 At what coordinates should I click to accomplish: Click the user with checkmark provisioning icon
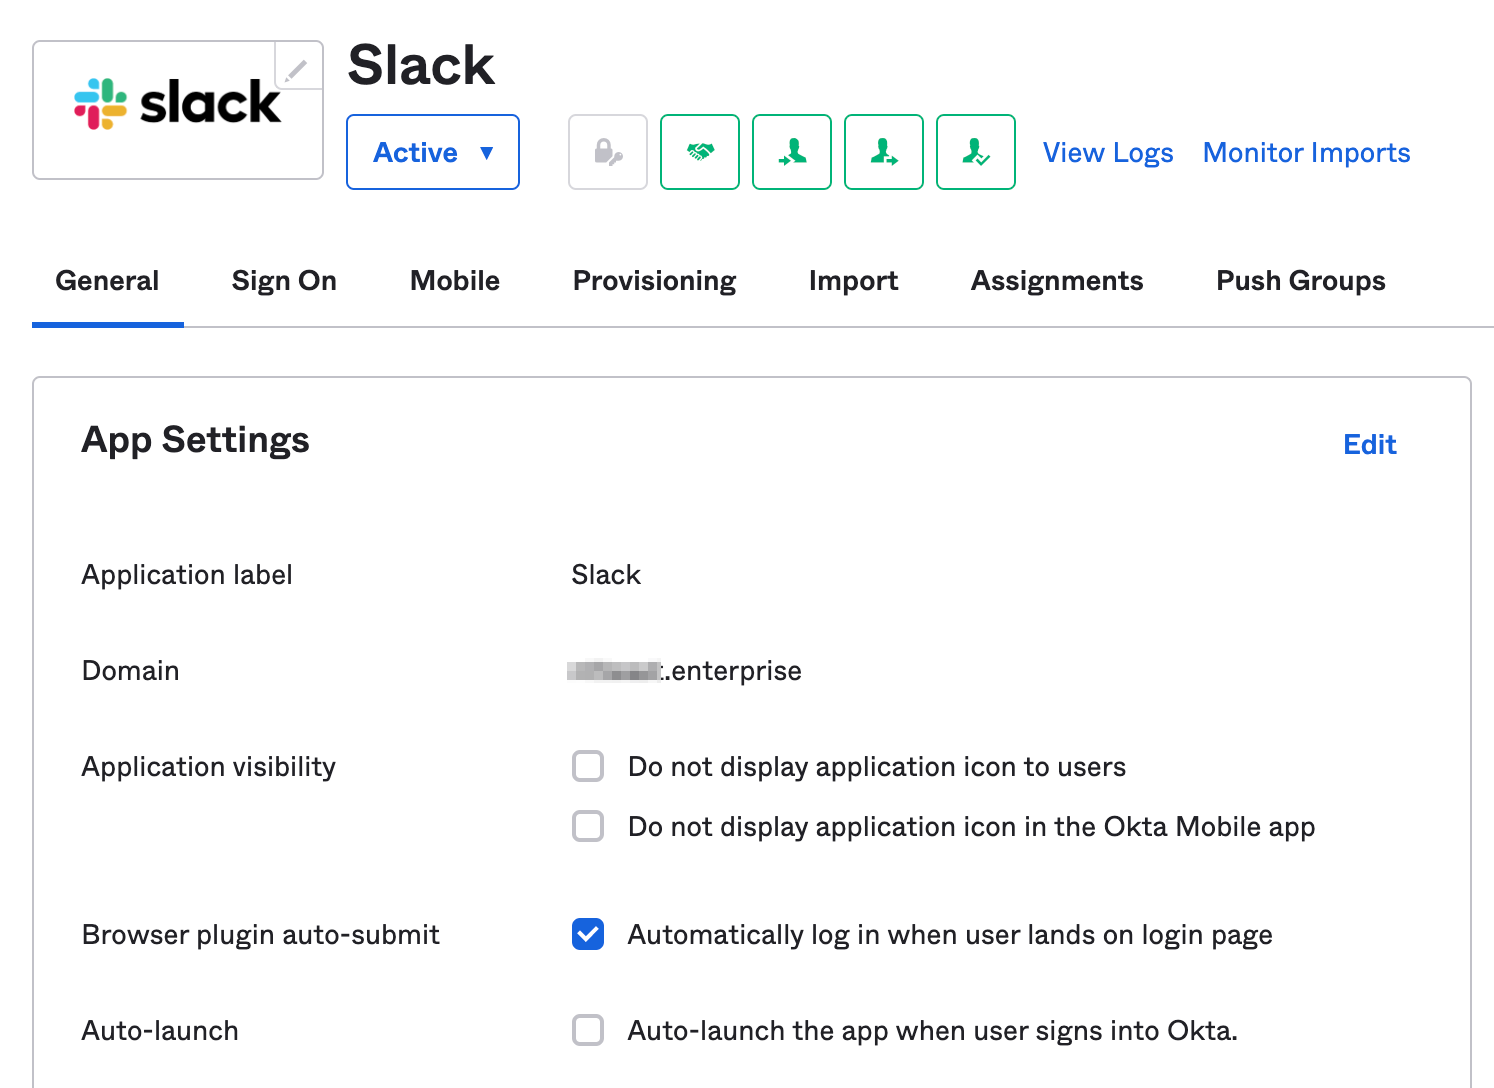point(975,152)
